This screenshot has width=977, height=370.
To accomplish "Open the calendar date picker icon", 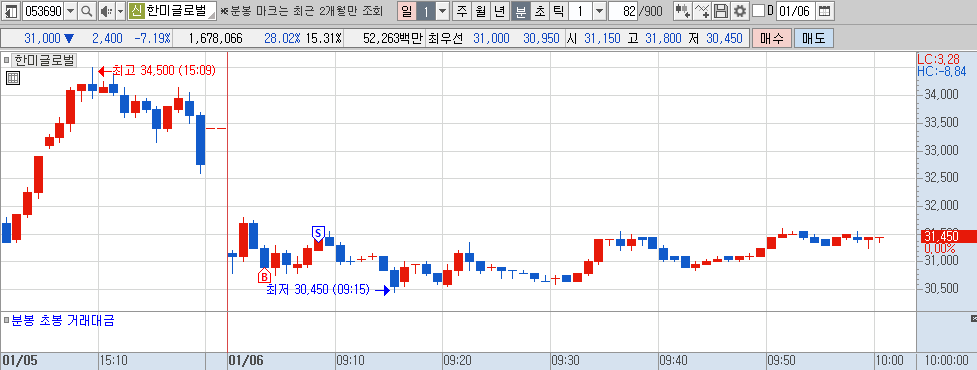I will [824, 11].
